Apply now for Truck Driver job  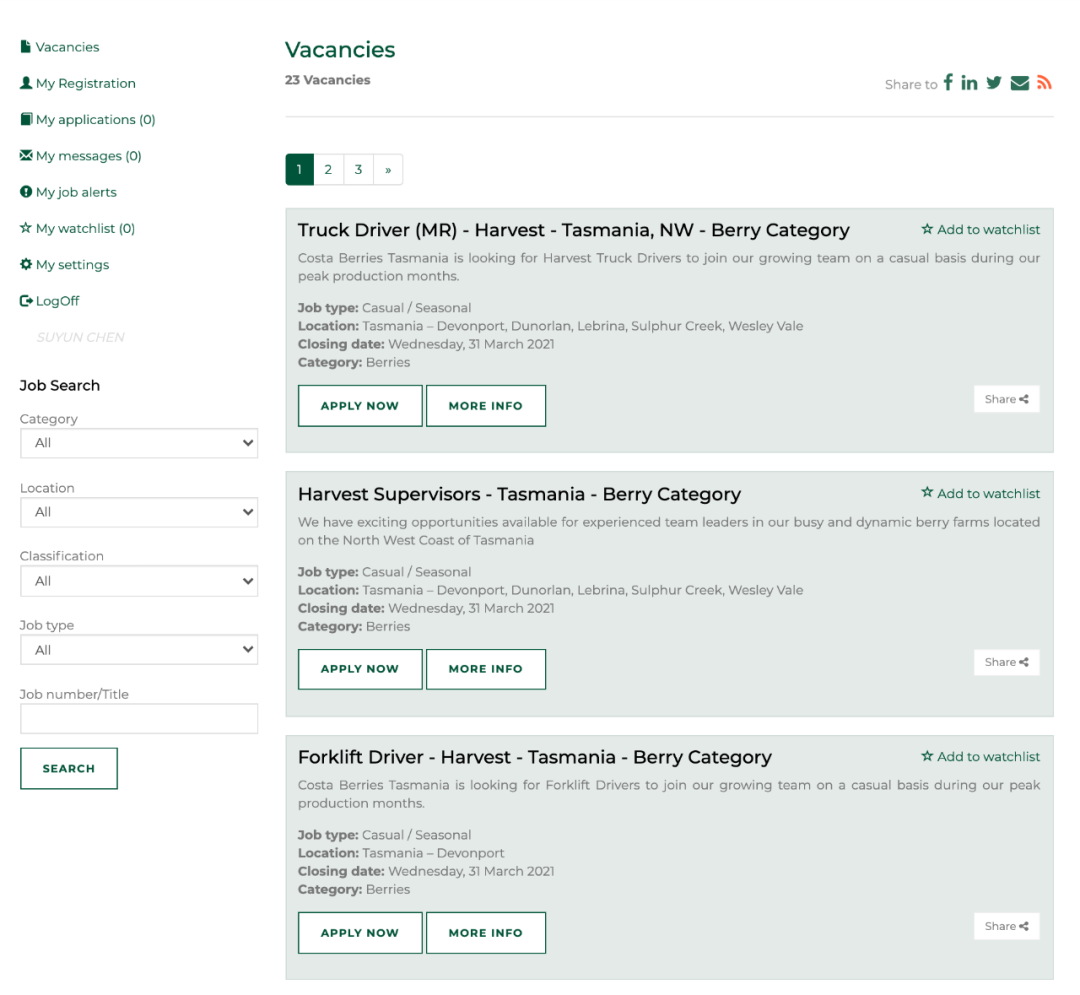[360, 406]
